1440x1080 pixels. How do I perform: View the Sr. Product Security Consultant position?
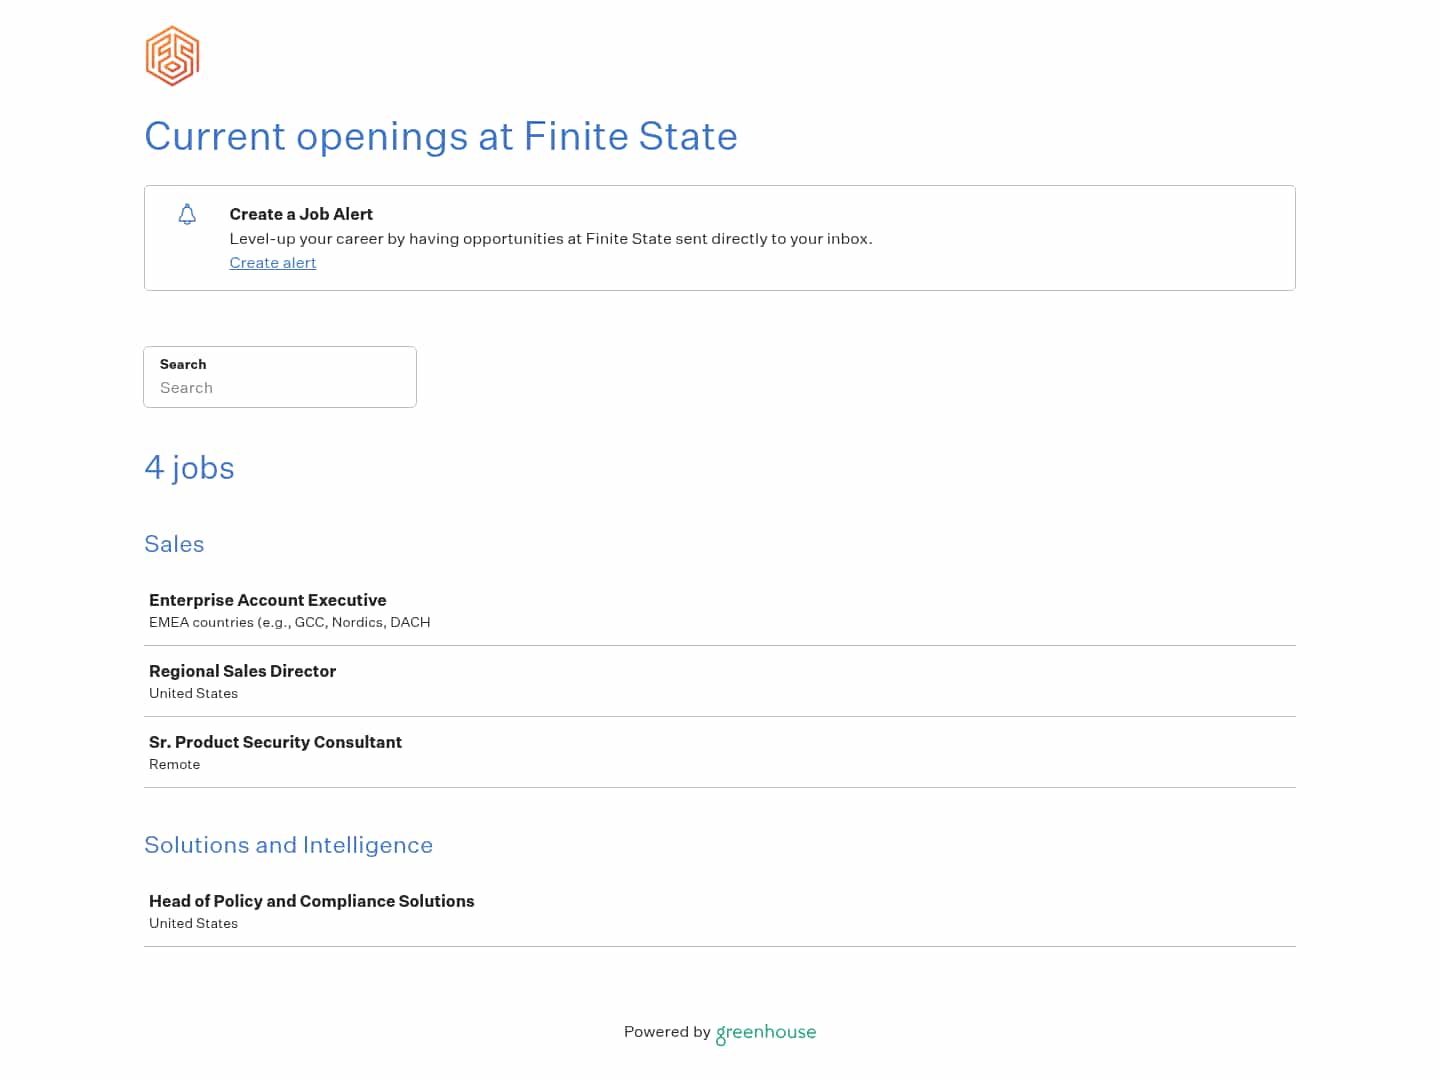275,742
